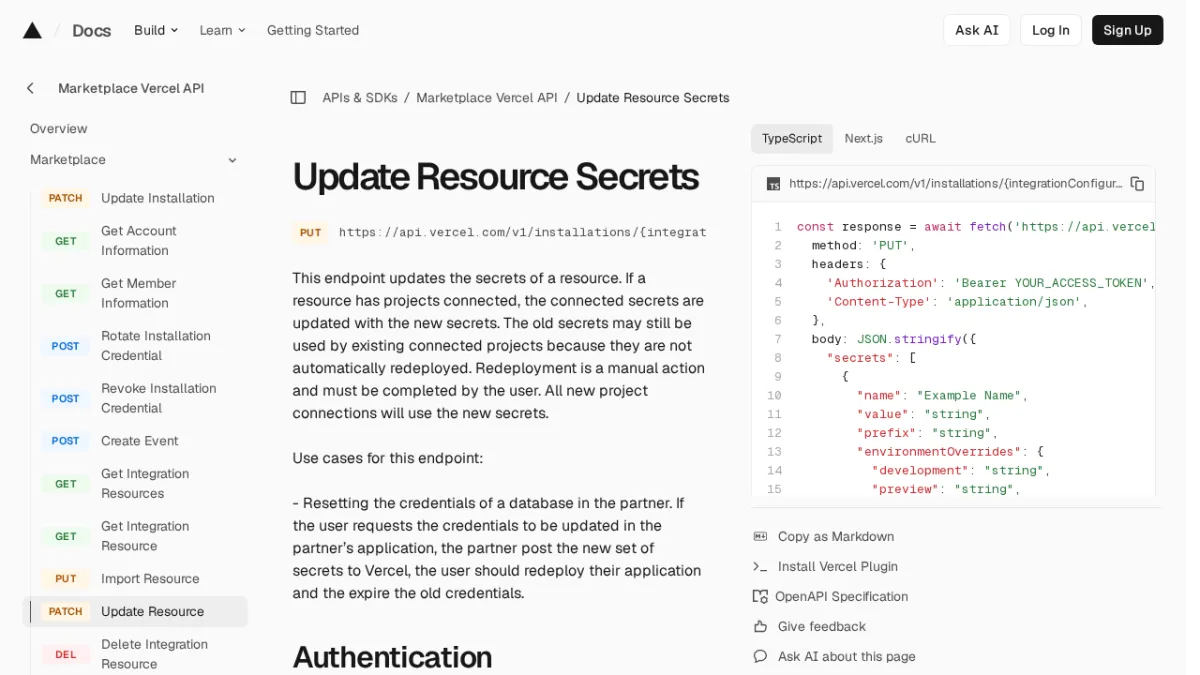
Task: Click DEL badge for Delete Integration Resource
Action: [x=66, y=654]
